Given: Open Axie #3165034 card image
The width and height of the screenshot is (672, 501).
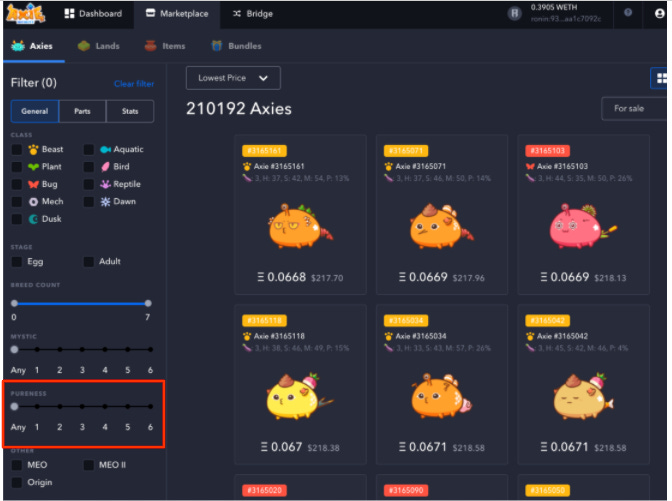Looking at the screenshot, I should pos(441,396).
